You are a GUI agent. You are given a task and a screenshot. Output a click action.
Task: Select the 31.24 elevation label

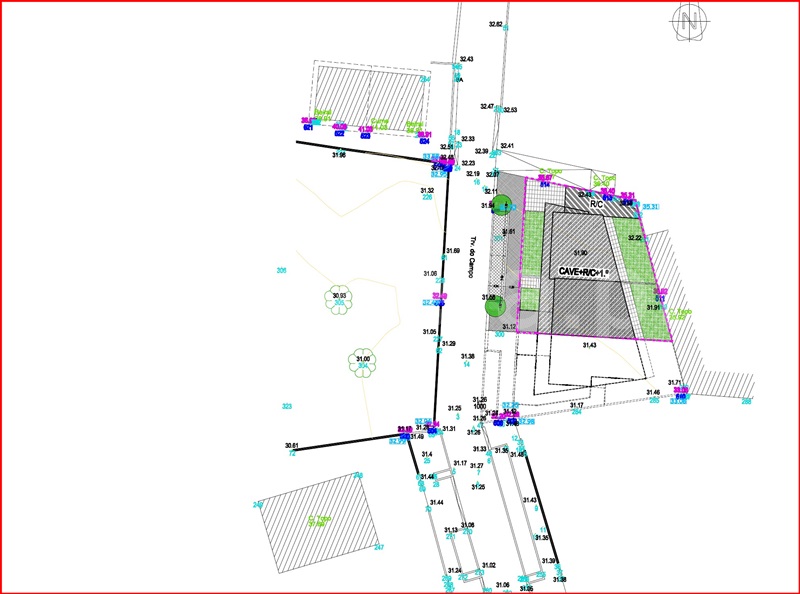click(x=455, y=570)
